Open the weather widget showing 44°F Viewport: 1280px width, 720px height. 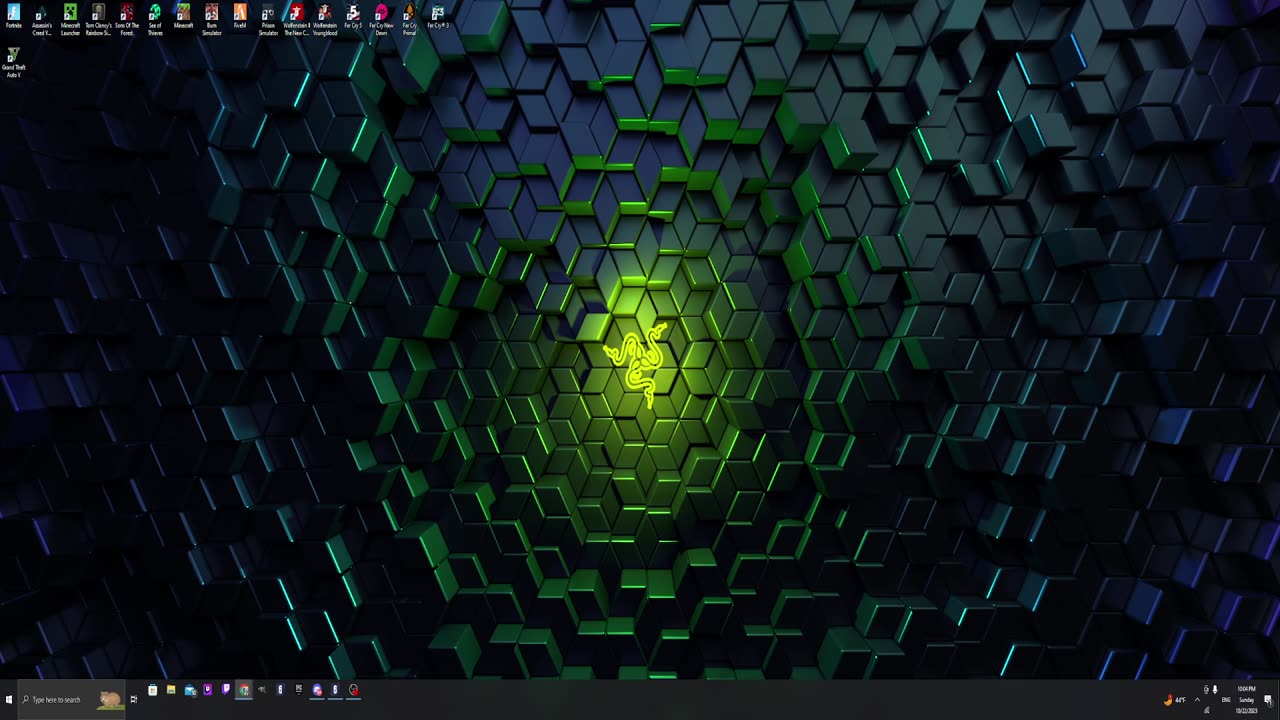1175,700
